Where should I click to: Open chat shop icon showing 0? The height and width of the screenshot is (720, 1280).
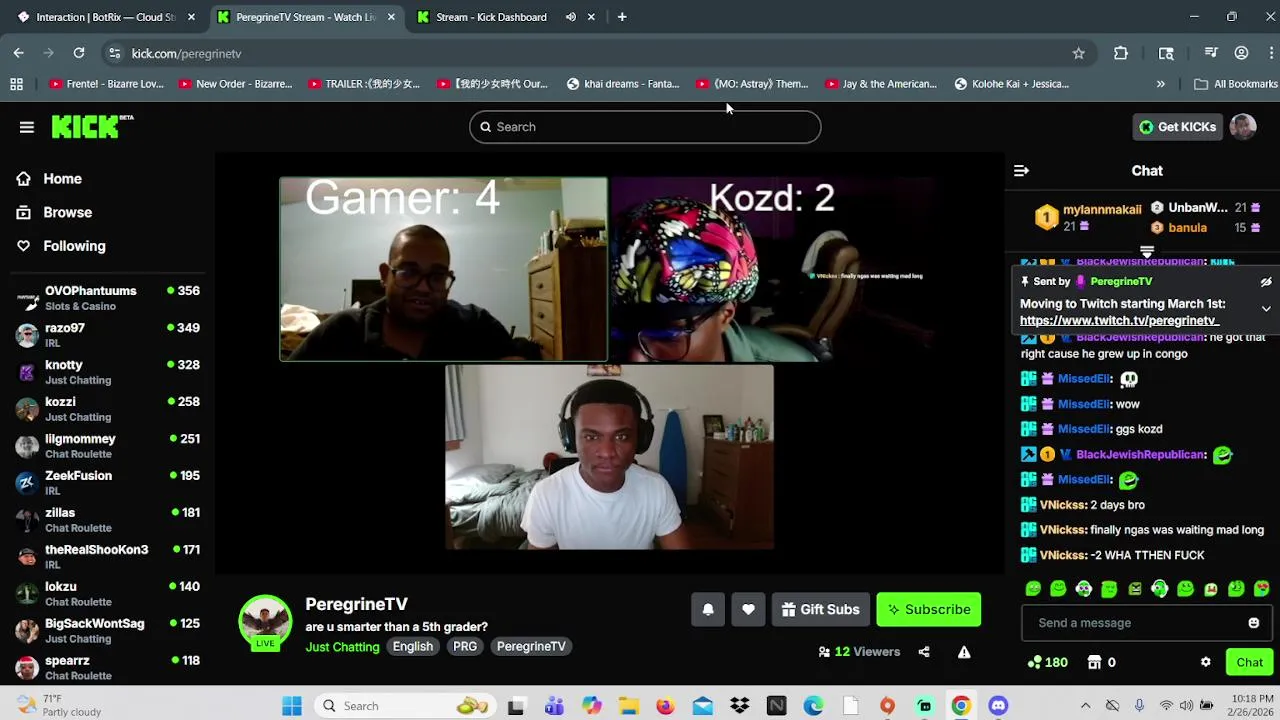pyautogui.click(x=1101, y=662)
